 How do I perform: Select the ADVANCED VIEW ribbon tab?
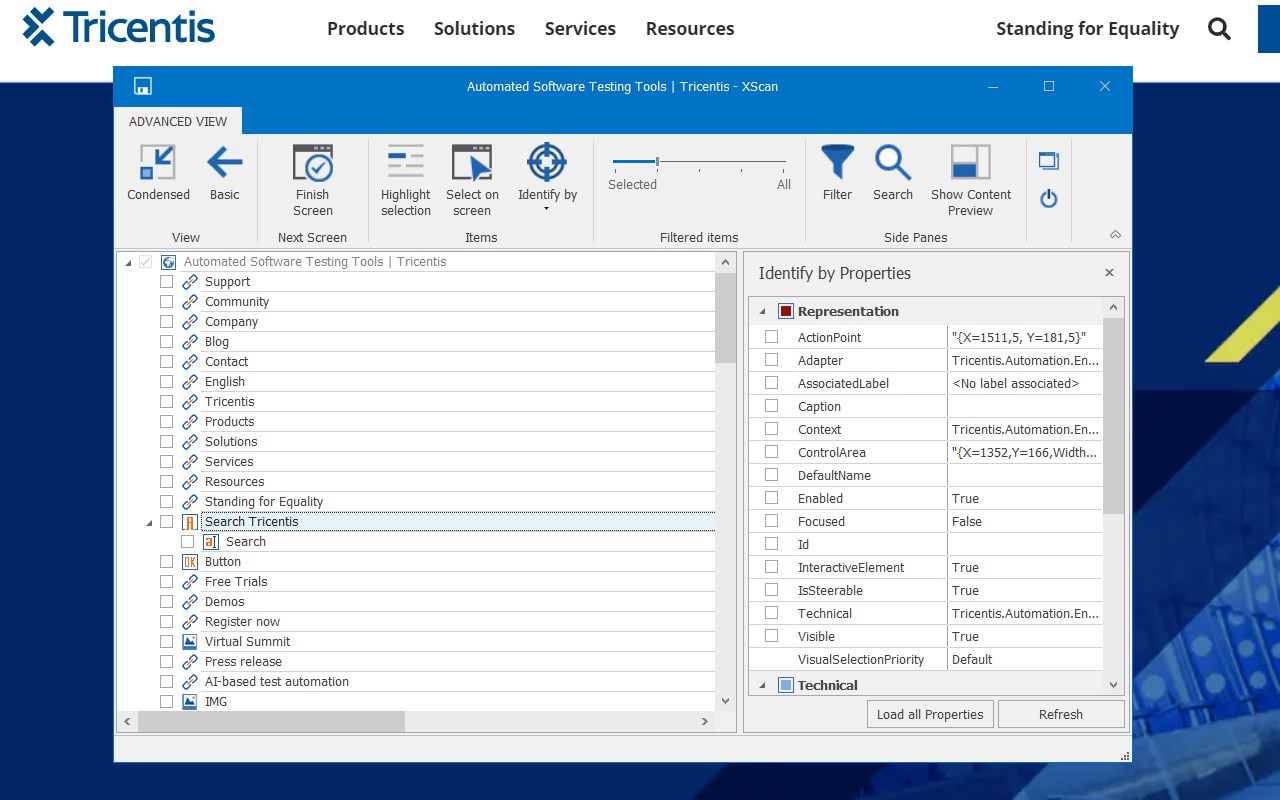pos(178,121)
